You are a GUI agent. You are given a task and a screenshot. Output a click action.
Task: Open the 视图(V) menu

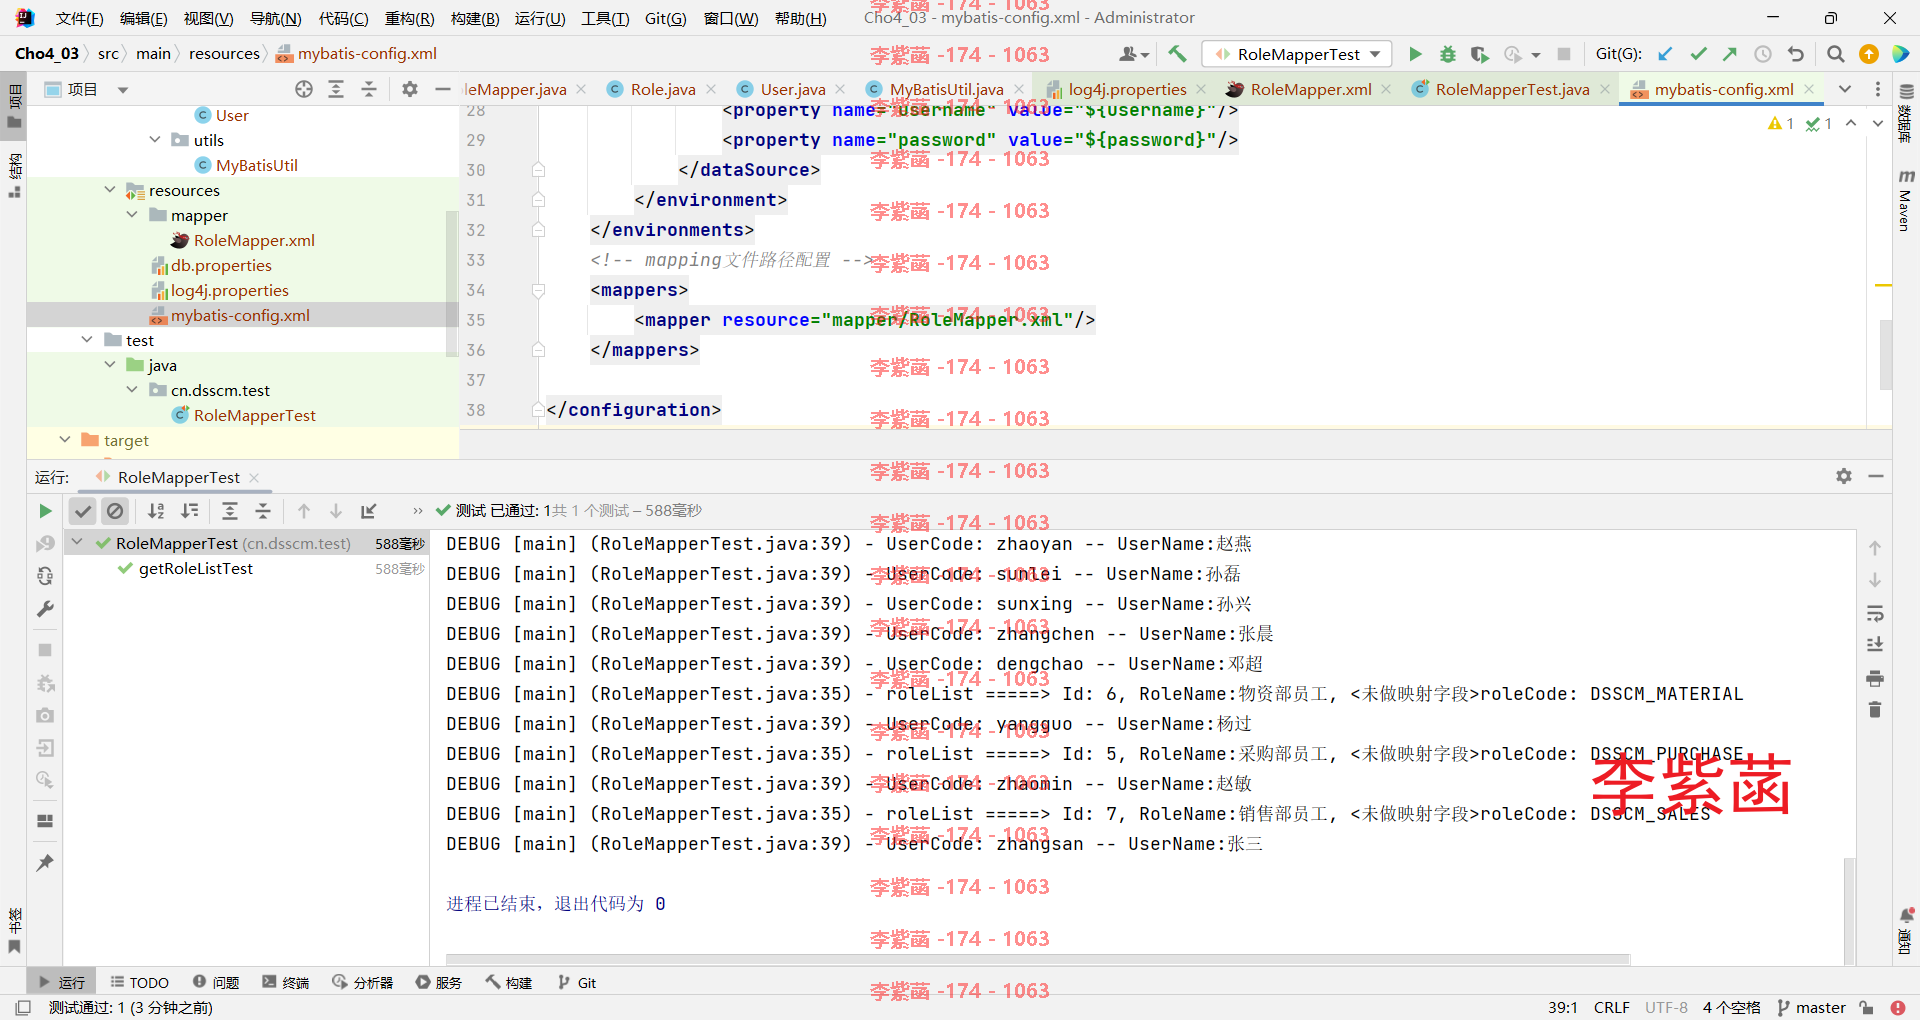[208, 18]
